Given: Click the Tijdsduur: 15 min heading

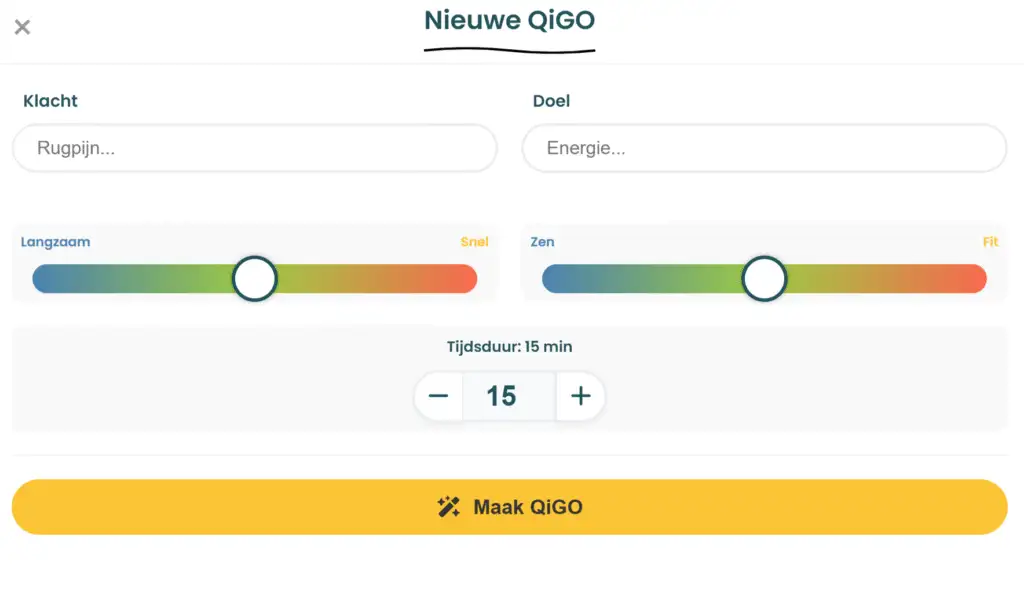Looking at the screenshot, I should pyautogui.click(x=509, y=346).
